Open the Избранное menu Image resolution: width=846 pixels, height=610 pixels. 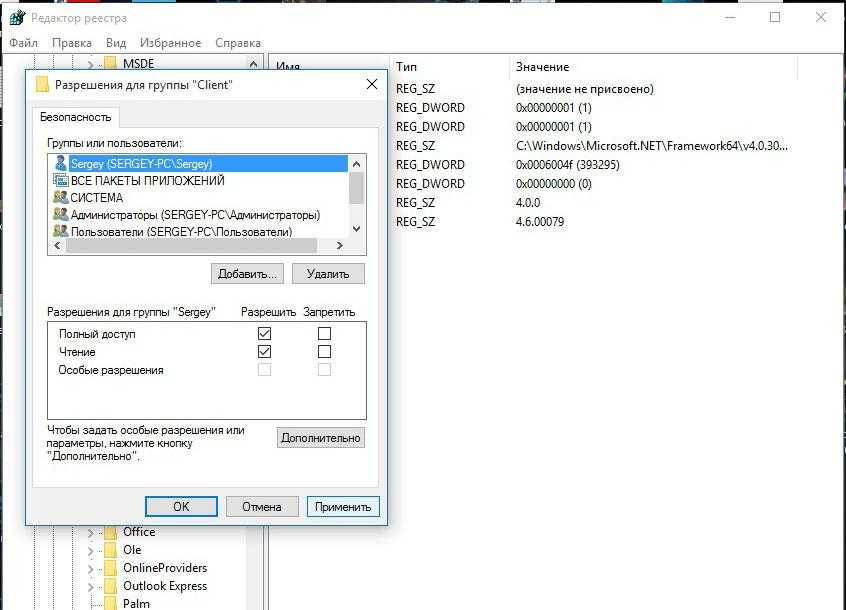[x=170, y=43]
